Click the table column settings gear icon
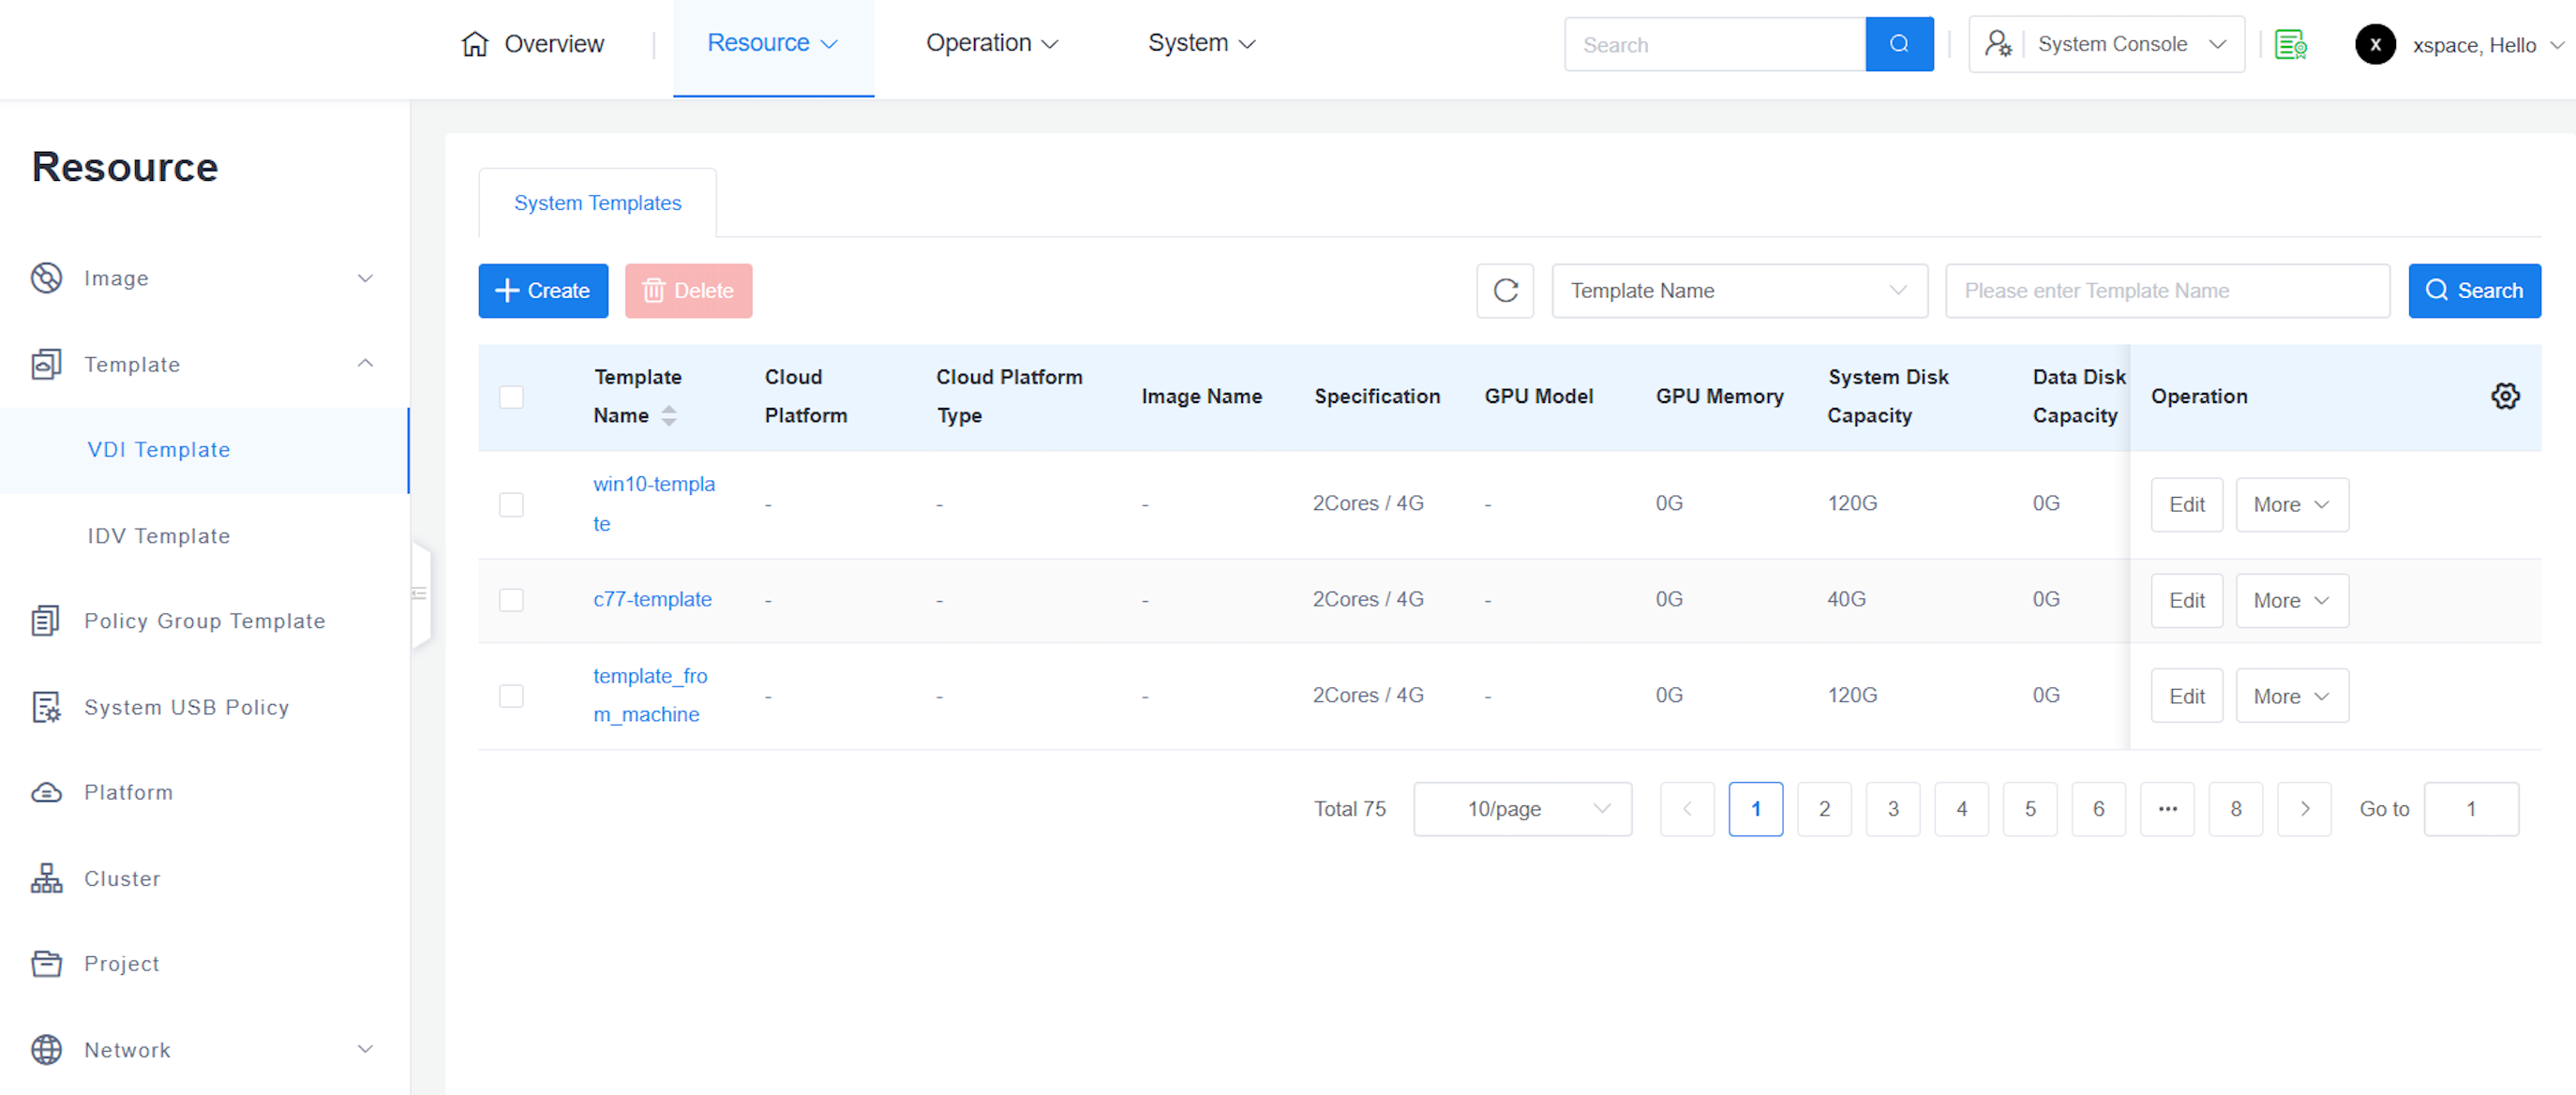 [2504, 396]
